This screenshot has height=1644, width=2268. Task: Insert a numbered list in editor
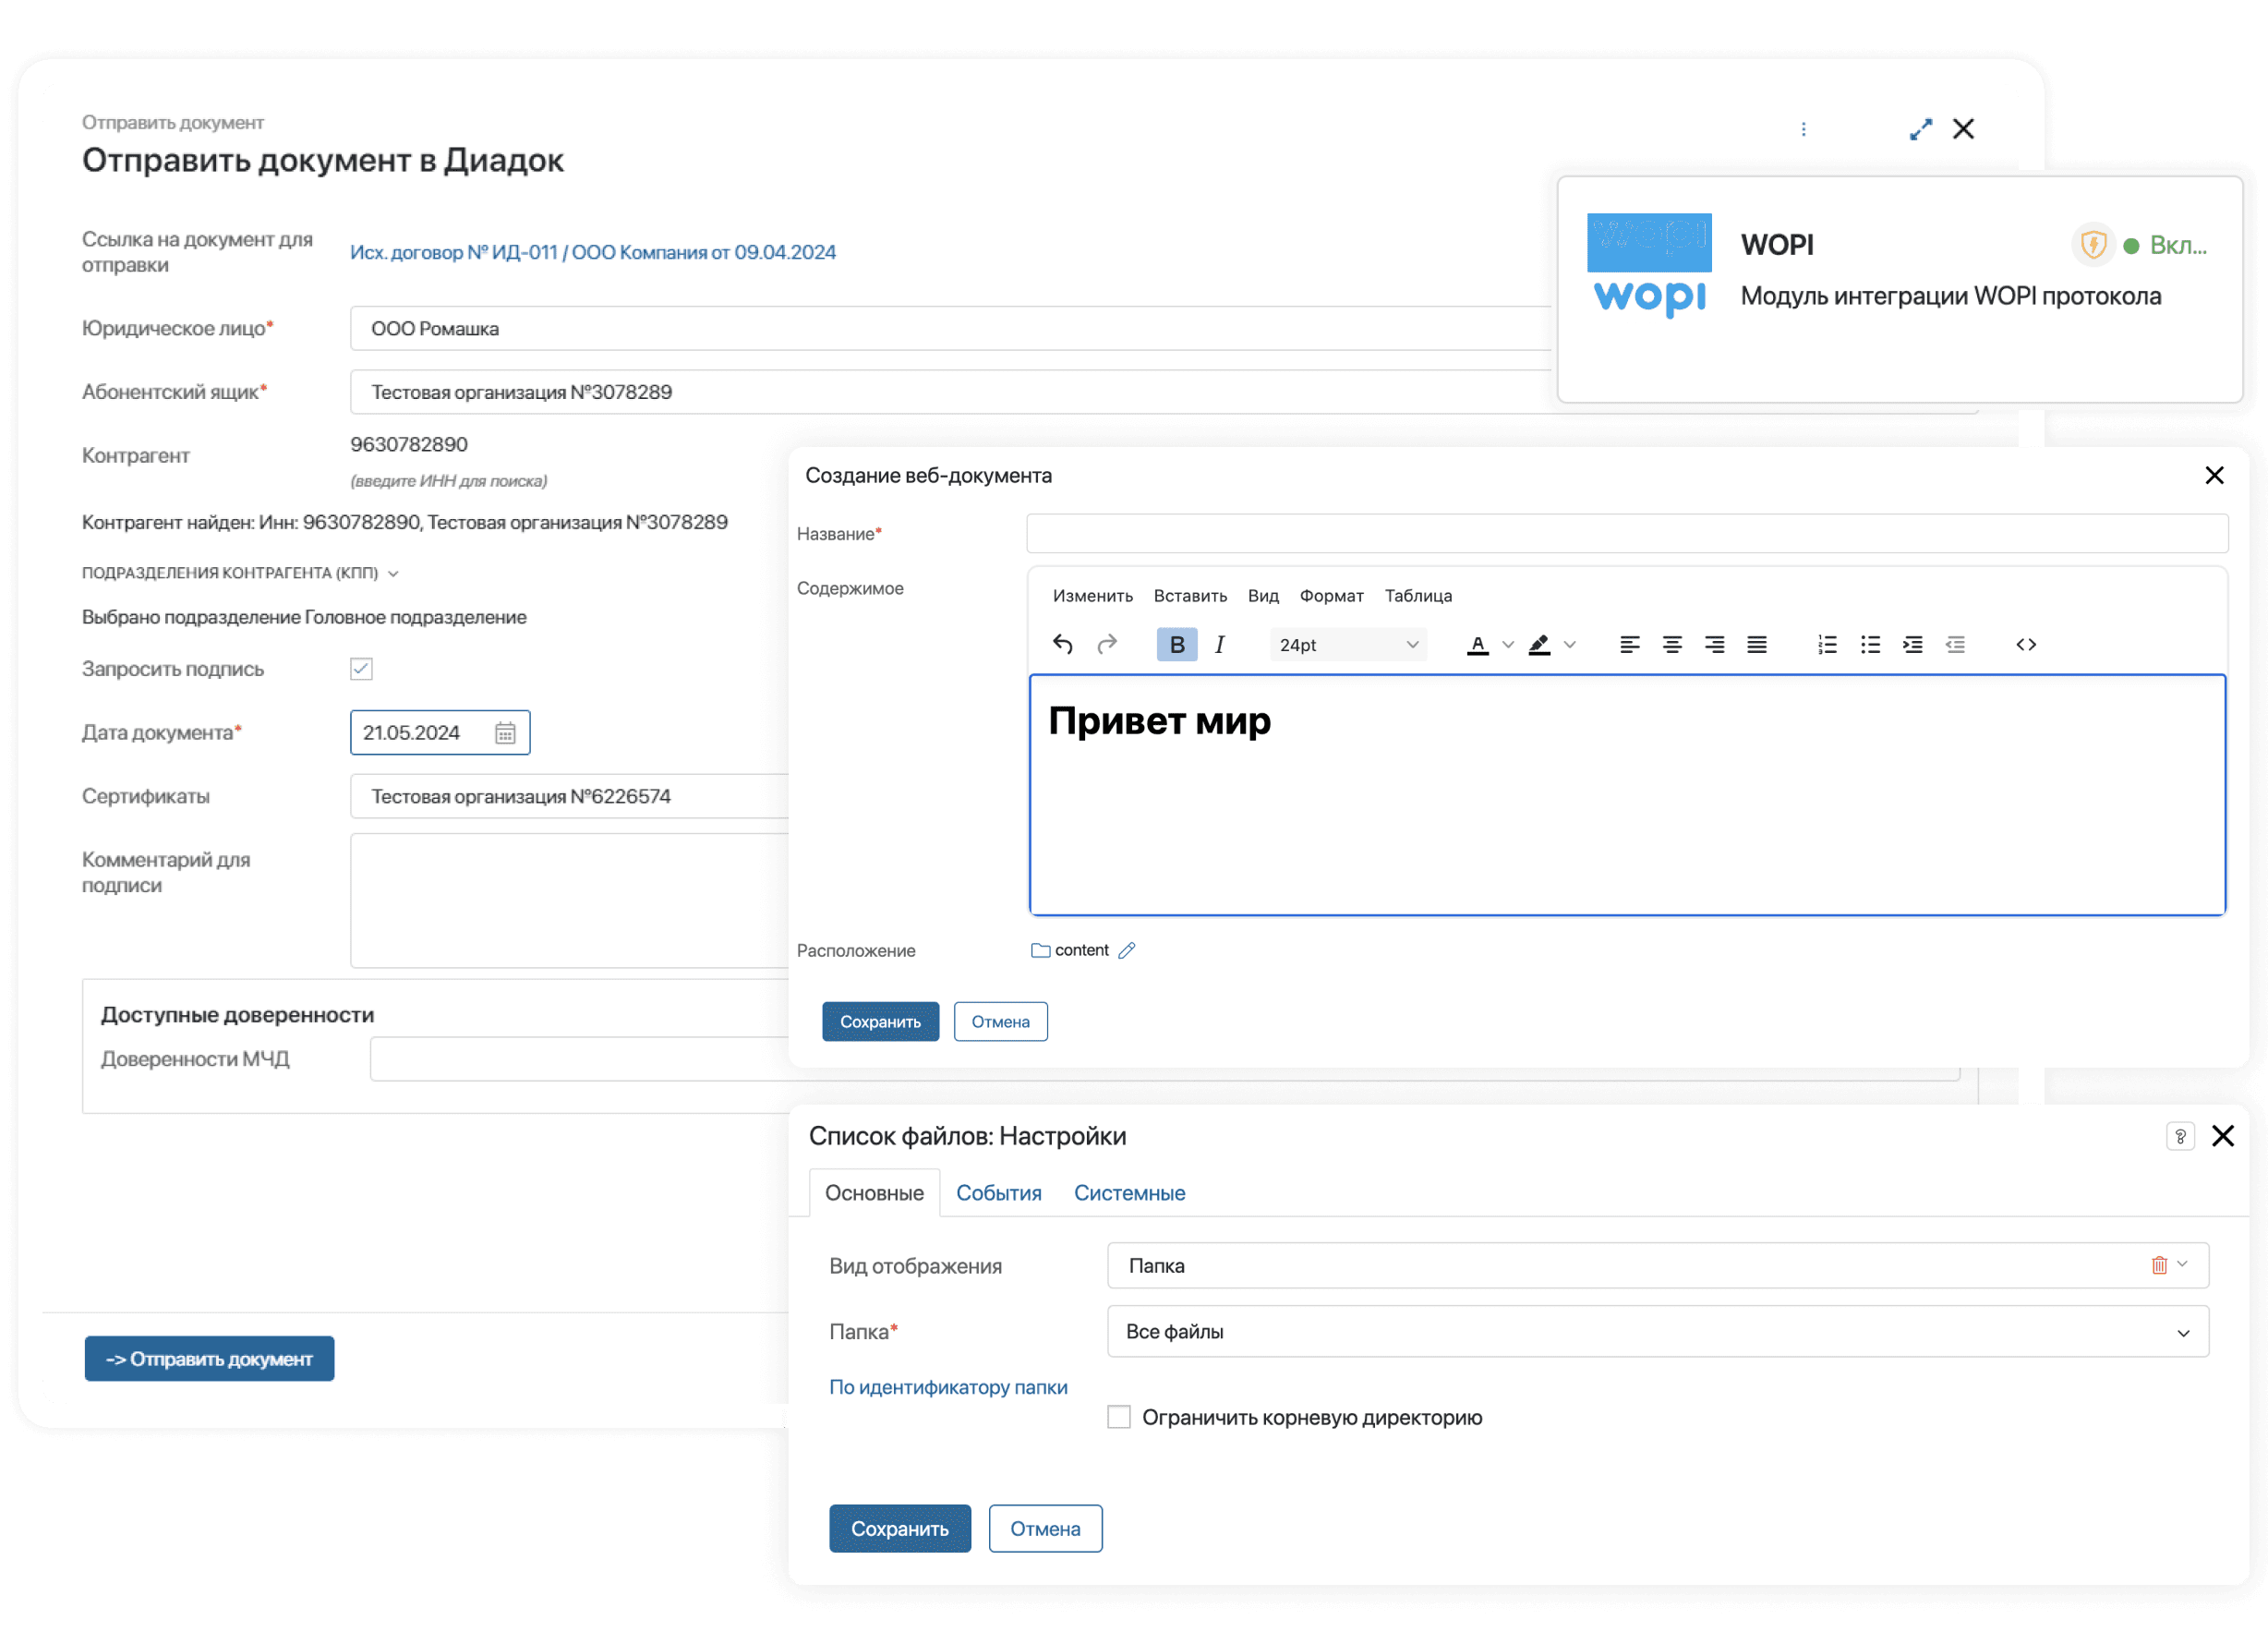pos(1827,645)
